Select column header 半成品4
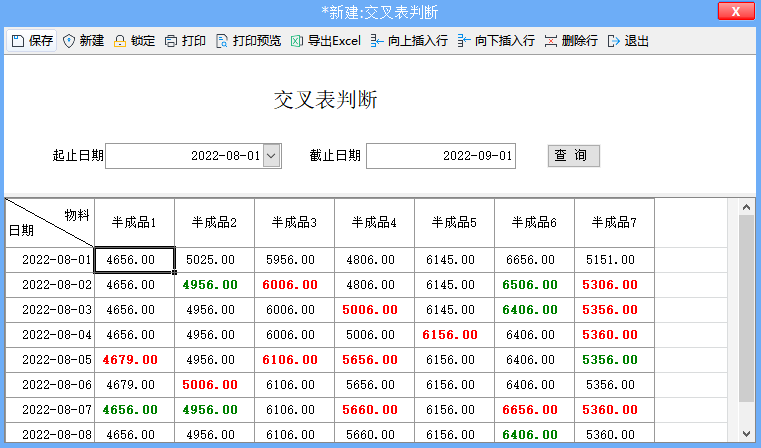Screen dimensions: 761x448 point(374,223)
